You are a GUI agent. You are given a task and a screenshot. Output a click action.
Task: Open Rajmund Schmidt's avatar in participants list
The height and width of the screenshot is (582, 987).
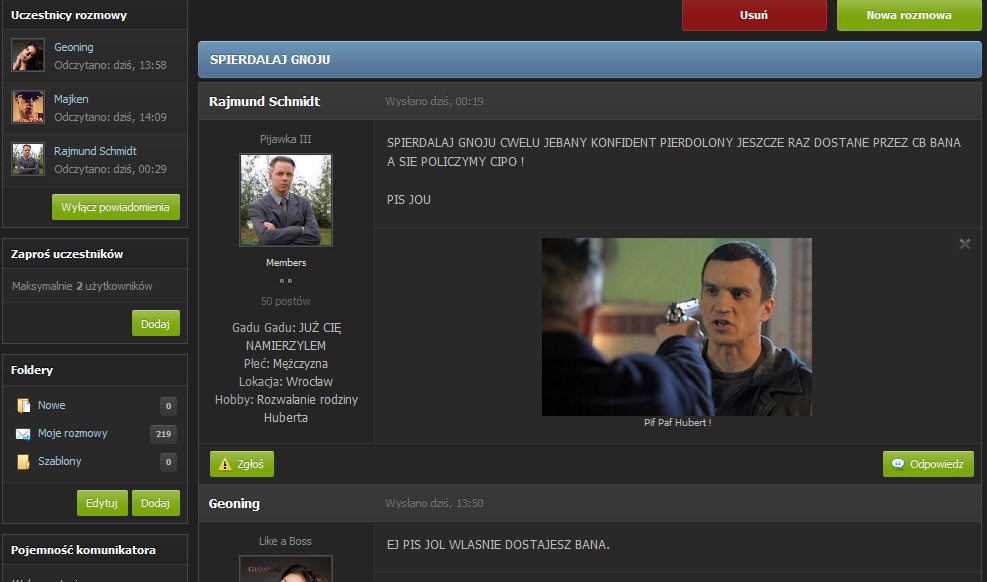(x=28, y=159)
